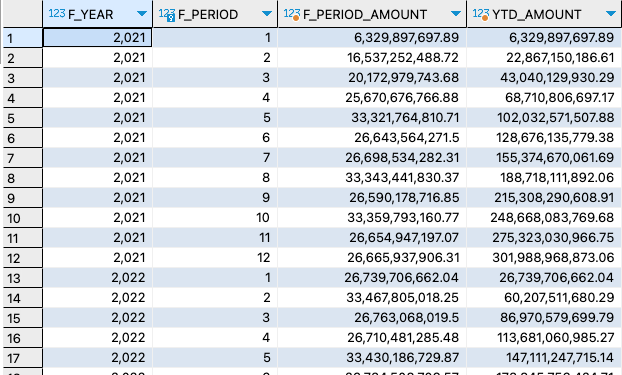Open the F_YEAR column filter dropdown

click(142, 14)
